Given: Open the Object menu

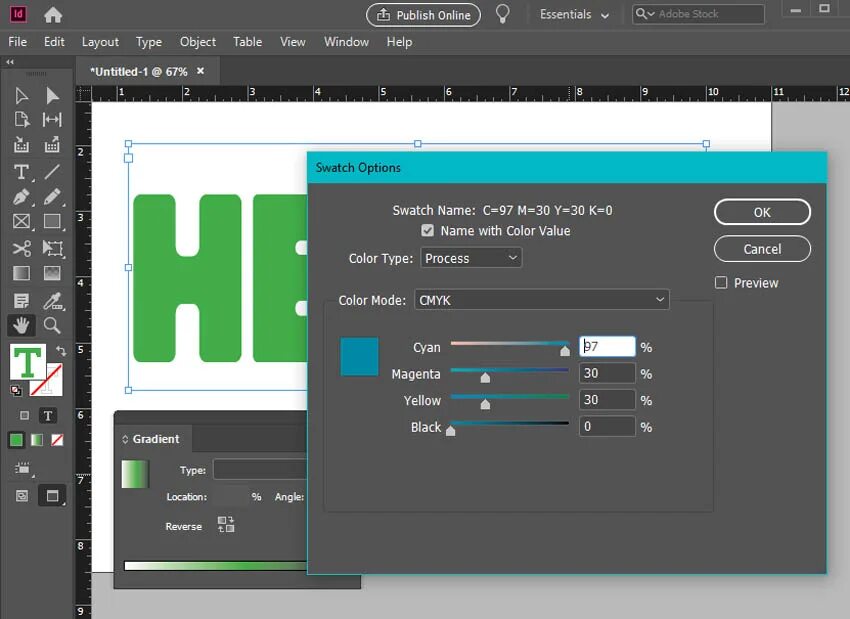Looking at the screenshot, I should click(197, 42).
